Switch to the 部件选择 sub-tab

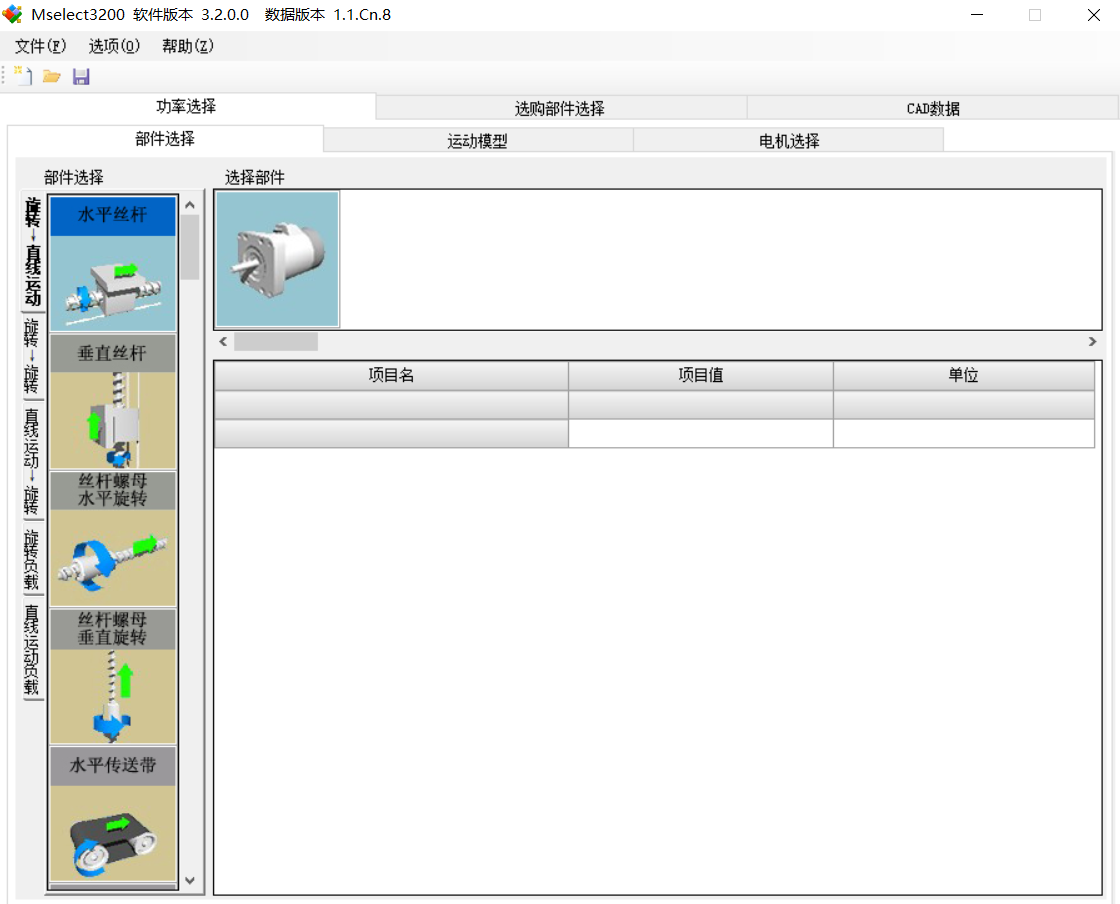(165, 139)
